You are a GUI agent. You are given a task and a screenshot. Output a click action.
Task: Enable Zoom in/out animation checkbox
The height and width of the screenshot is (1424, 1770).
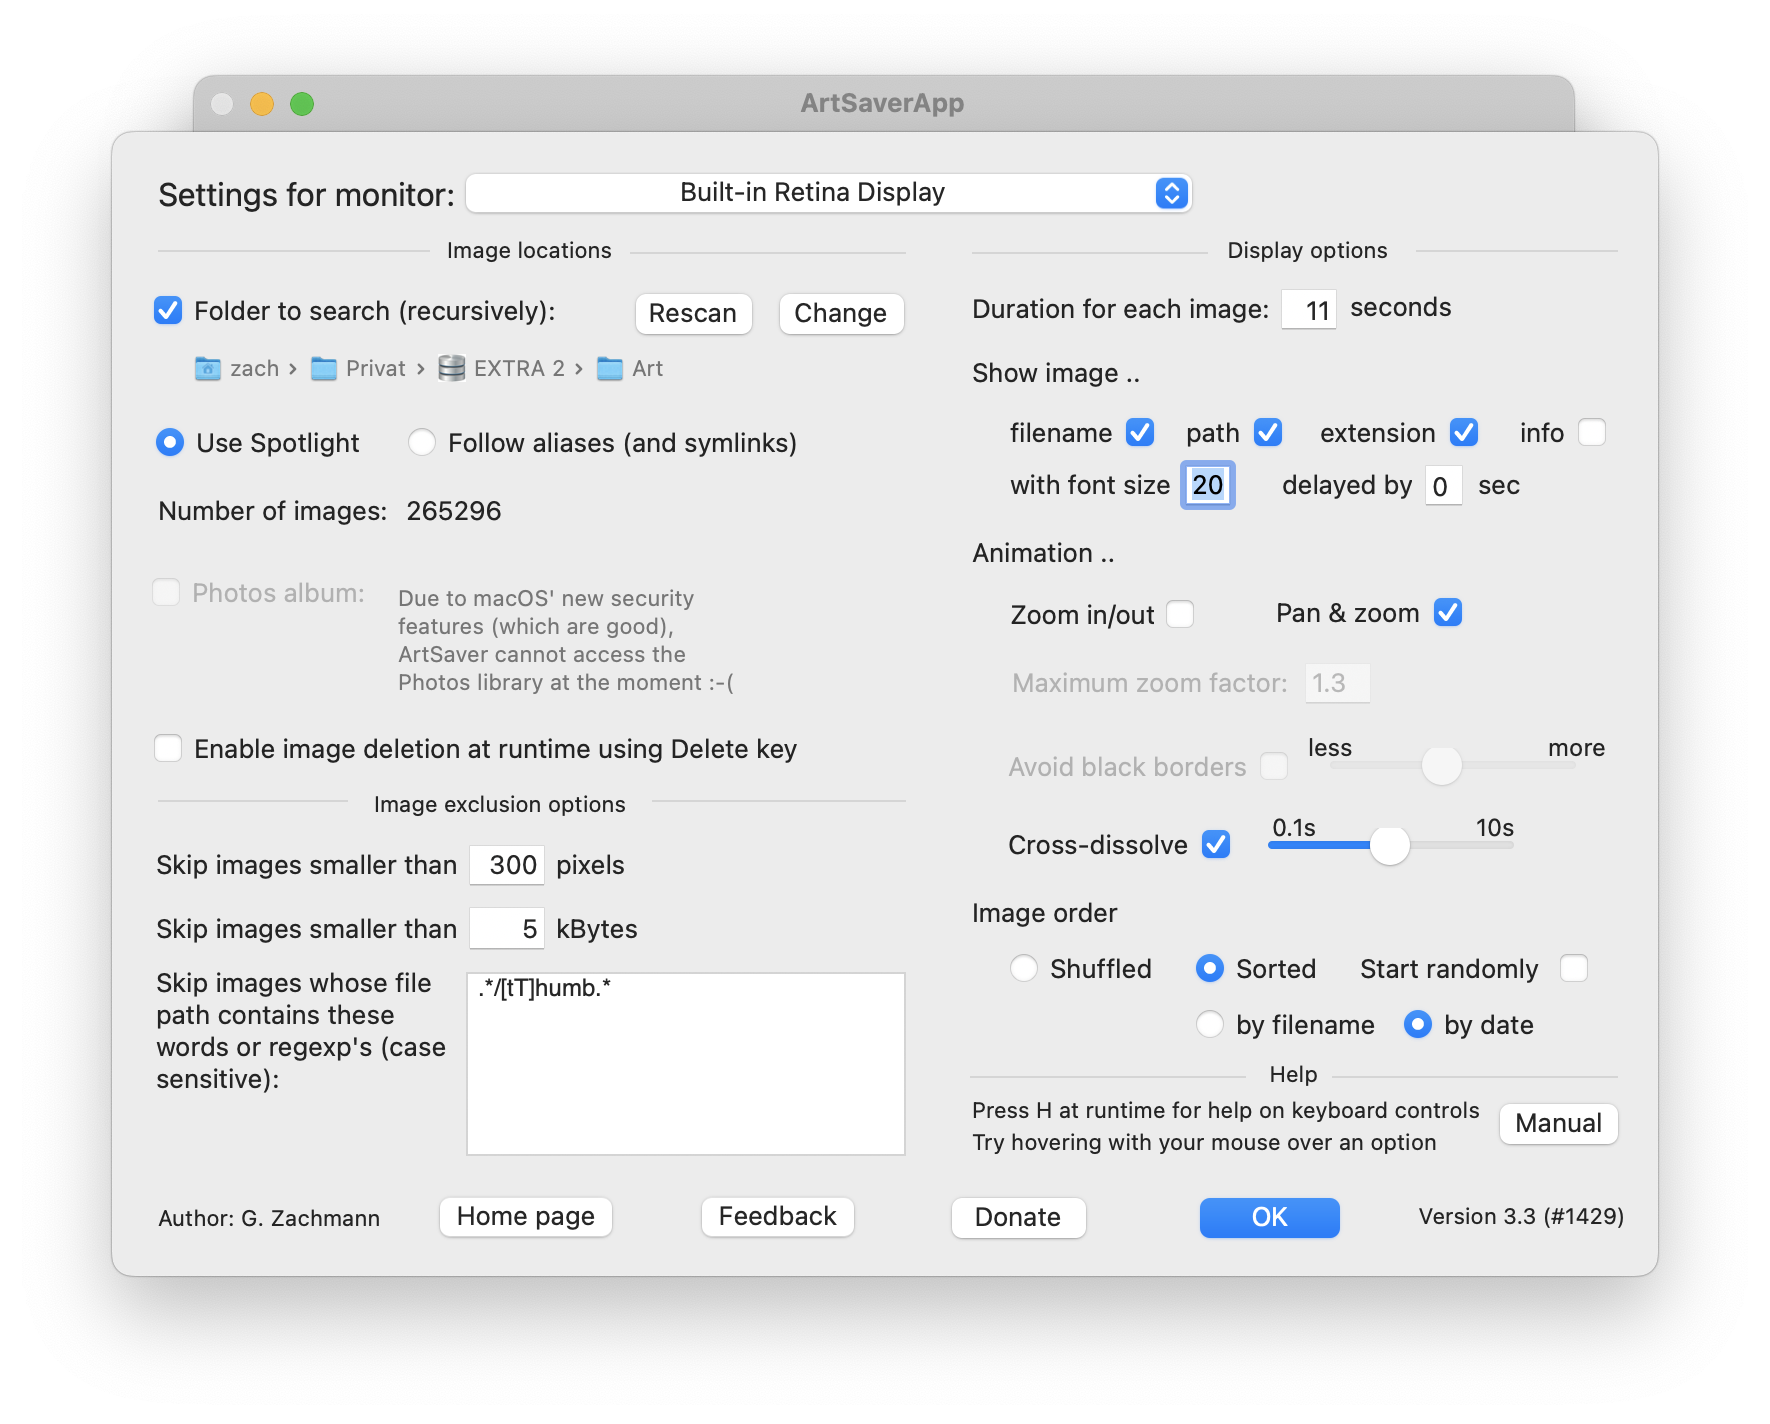pyautogui.click(x=1180, y=613)
